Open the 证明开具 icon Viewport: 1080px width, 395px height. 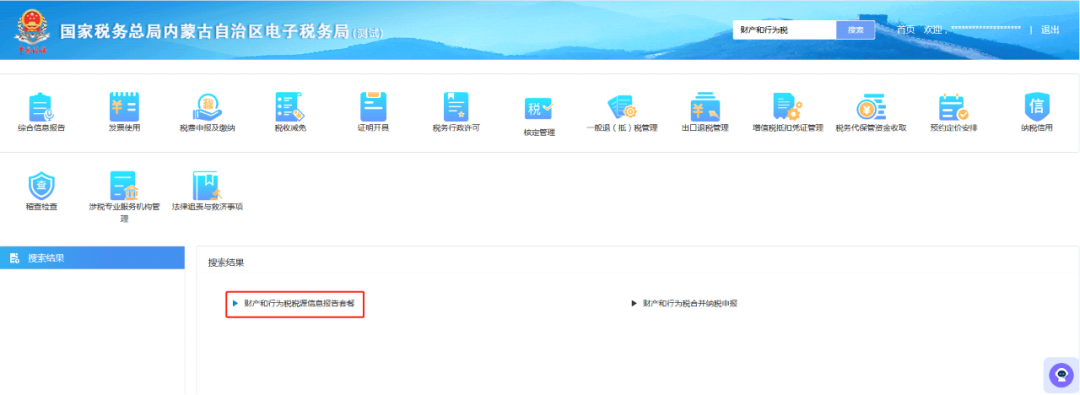373,107
